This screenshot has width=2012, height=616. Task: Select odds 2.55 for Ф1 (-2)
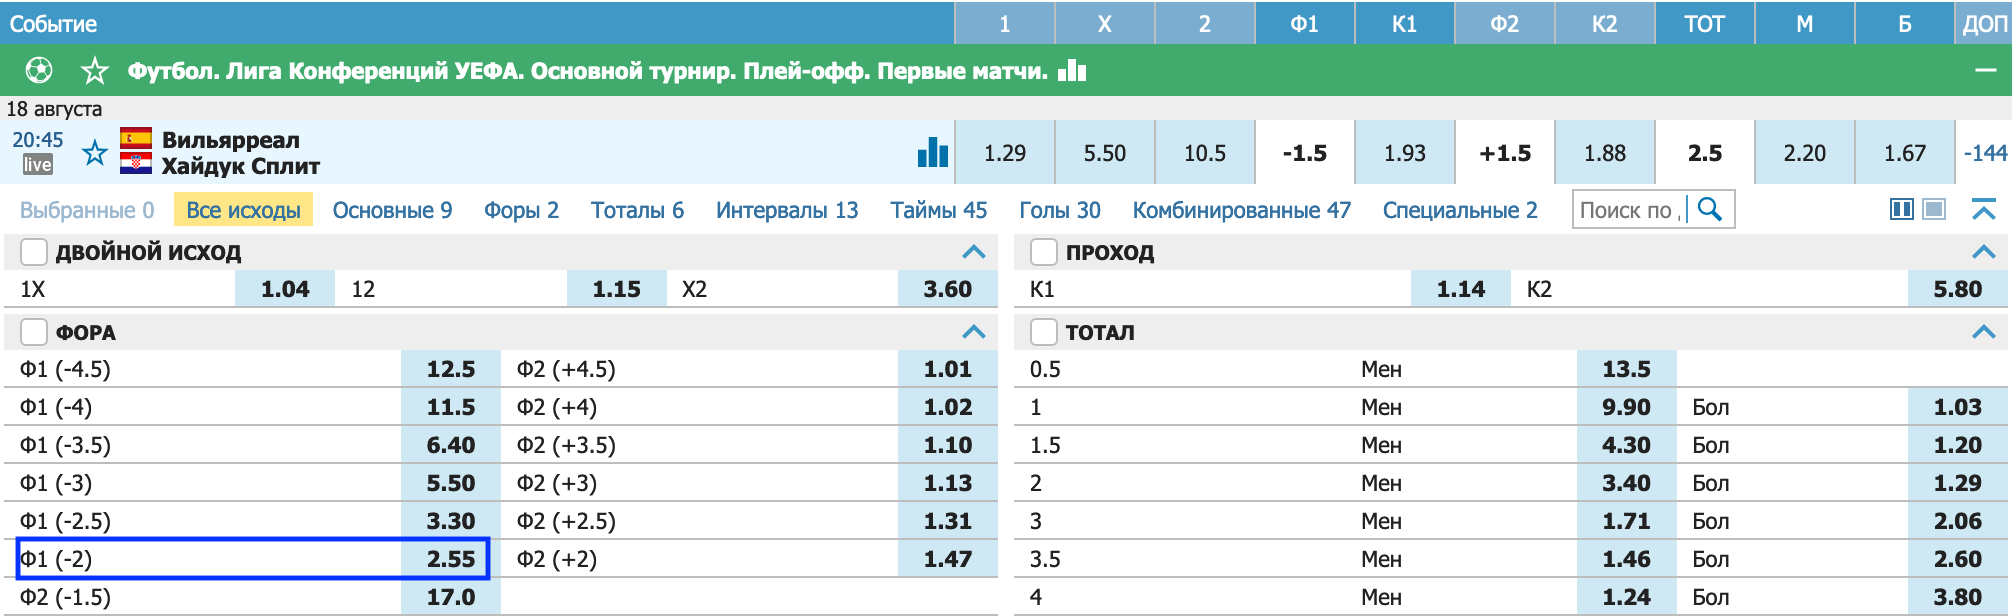coord(451,559)
